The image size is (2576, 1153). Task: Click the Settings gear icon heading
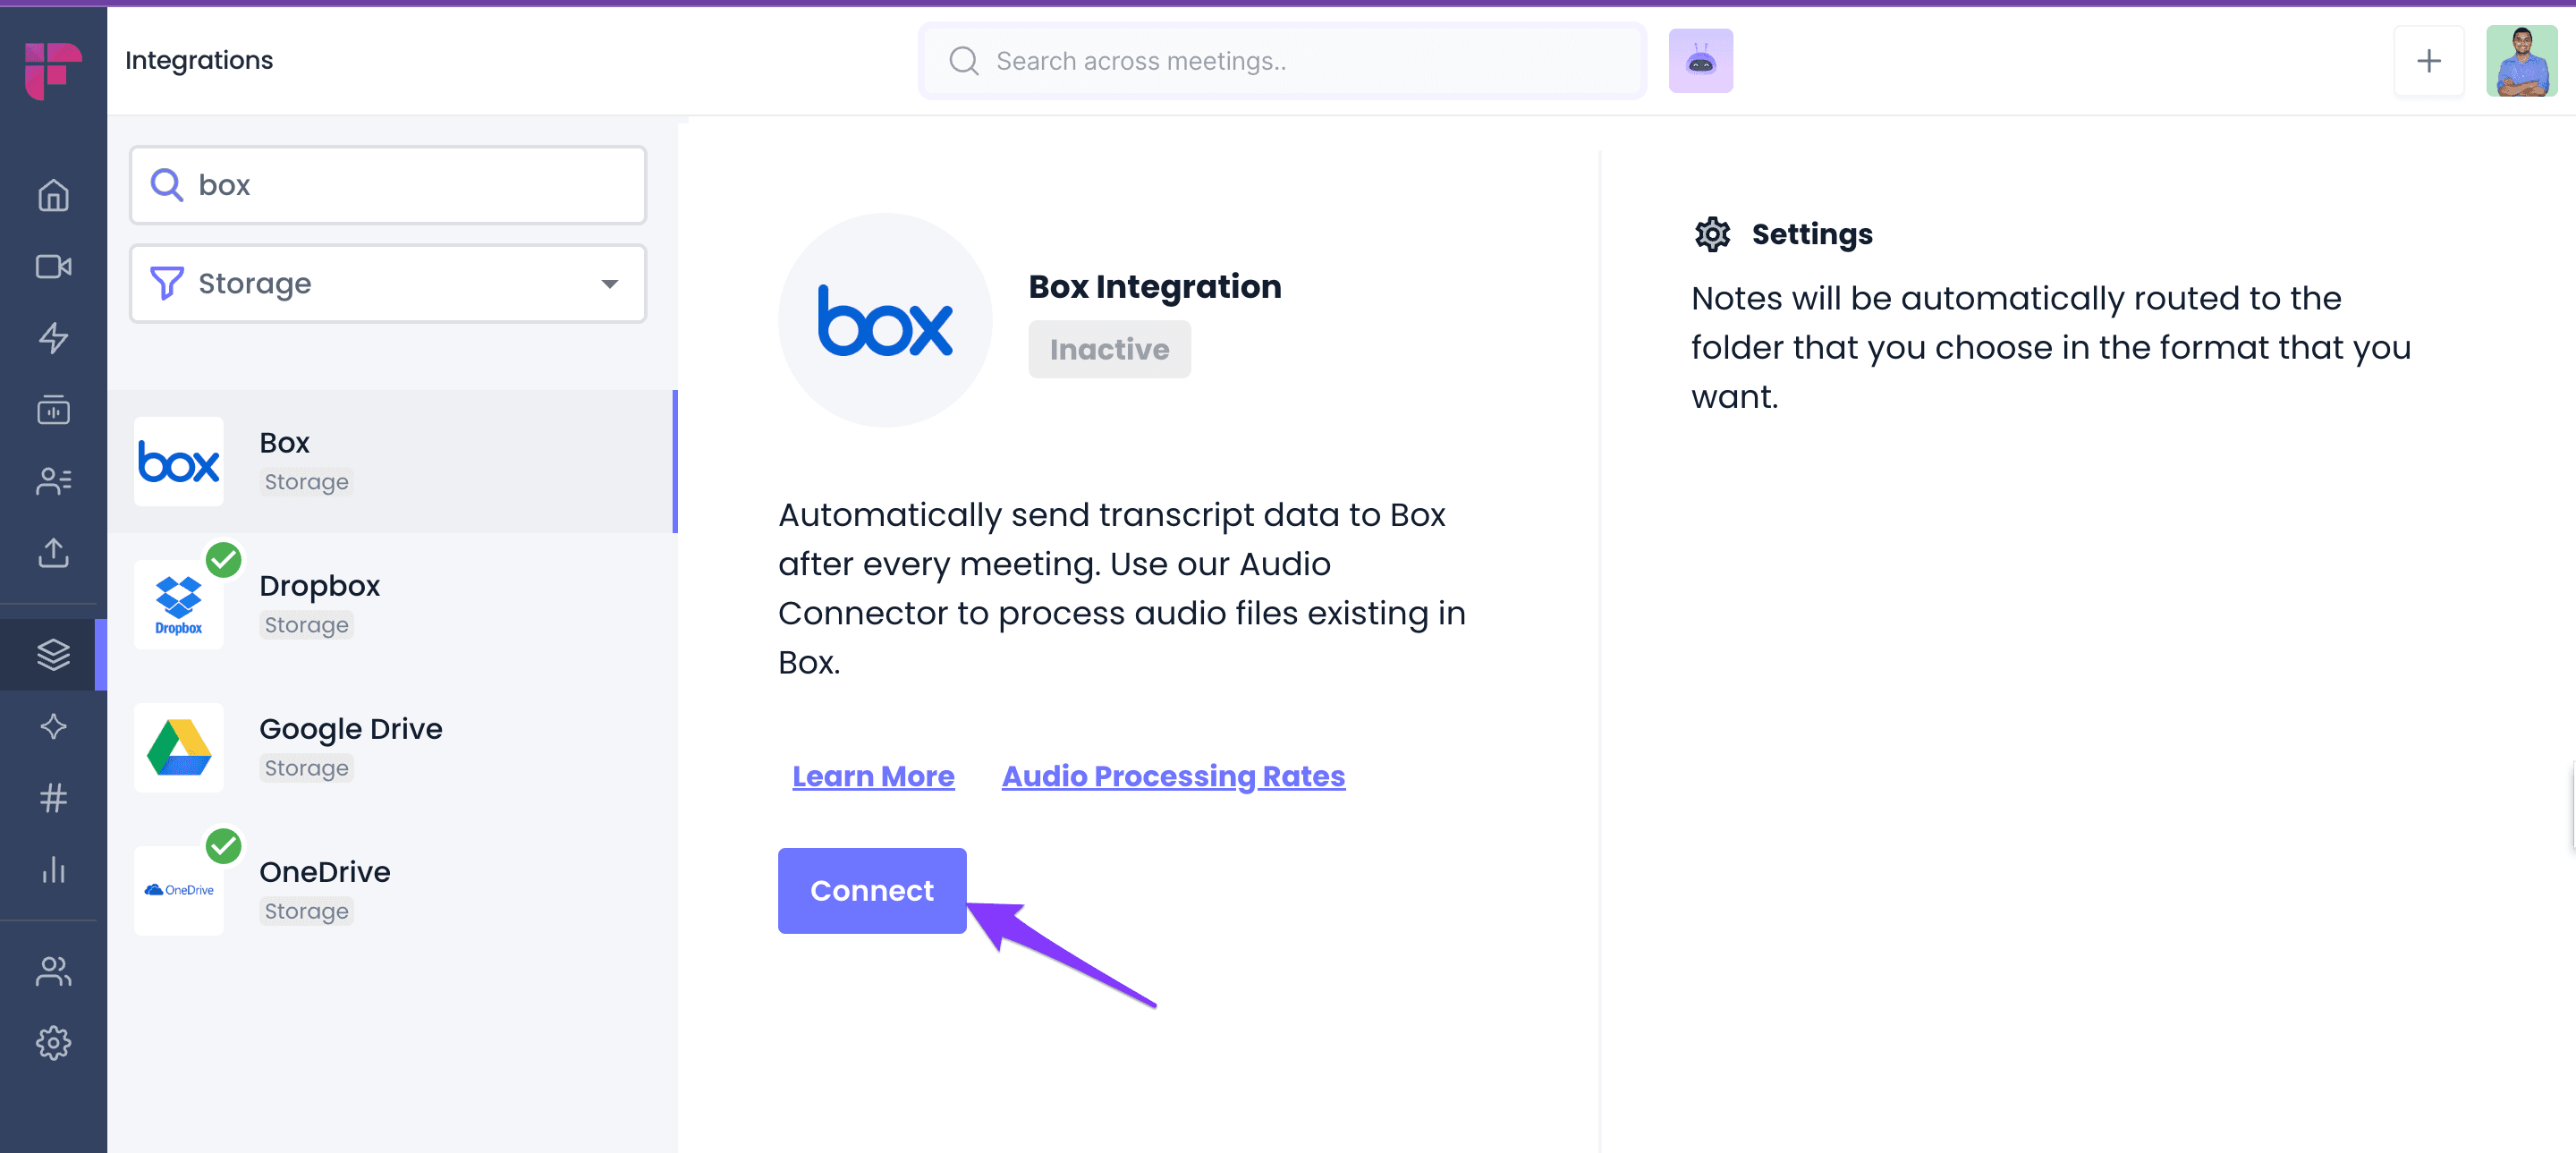[x=1712, y=234]
